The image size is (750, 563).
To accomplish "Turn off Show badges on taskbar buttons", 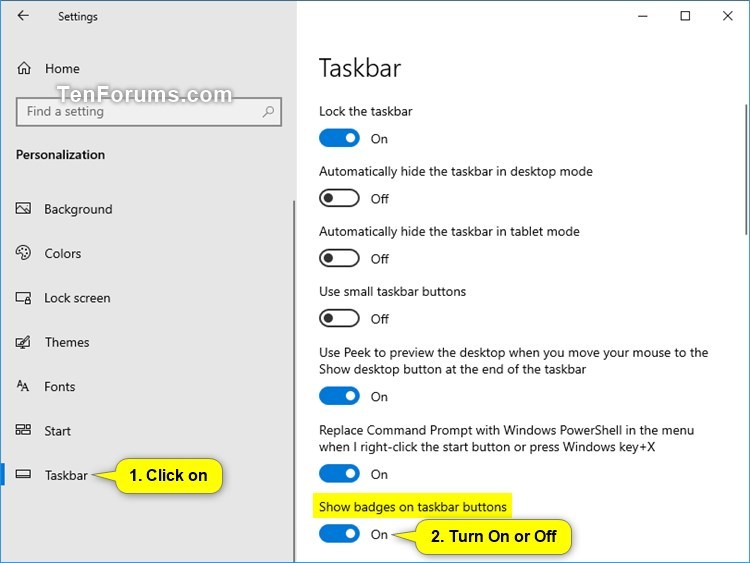I will 339,534.
